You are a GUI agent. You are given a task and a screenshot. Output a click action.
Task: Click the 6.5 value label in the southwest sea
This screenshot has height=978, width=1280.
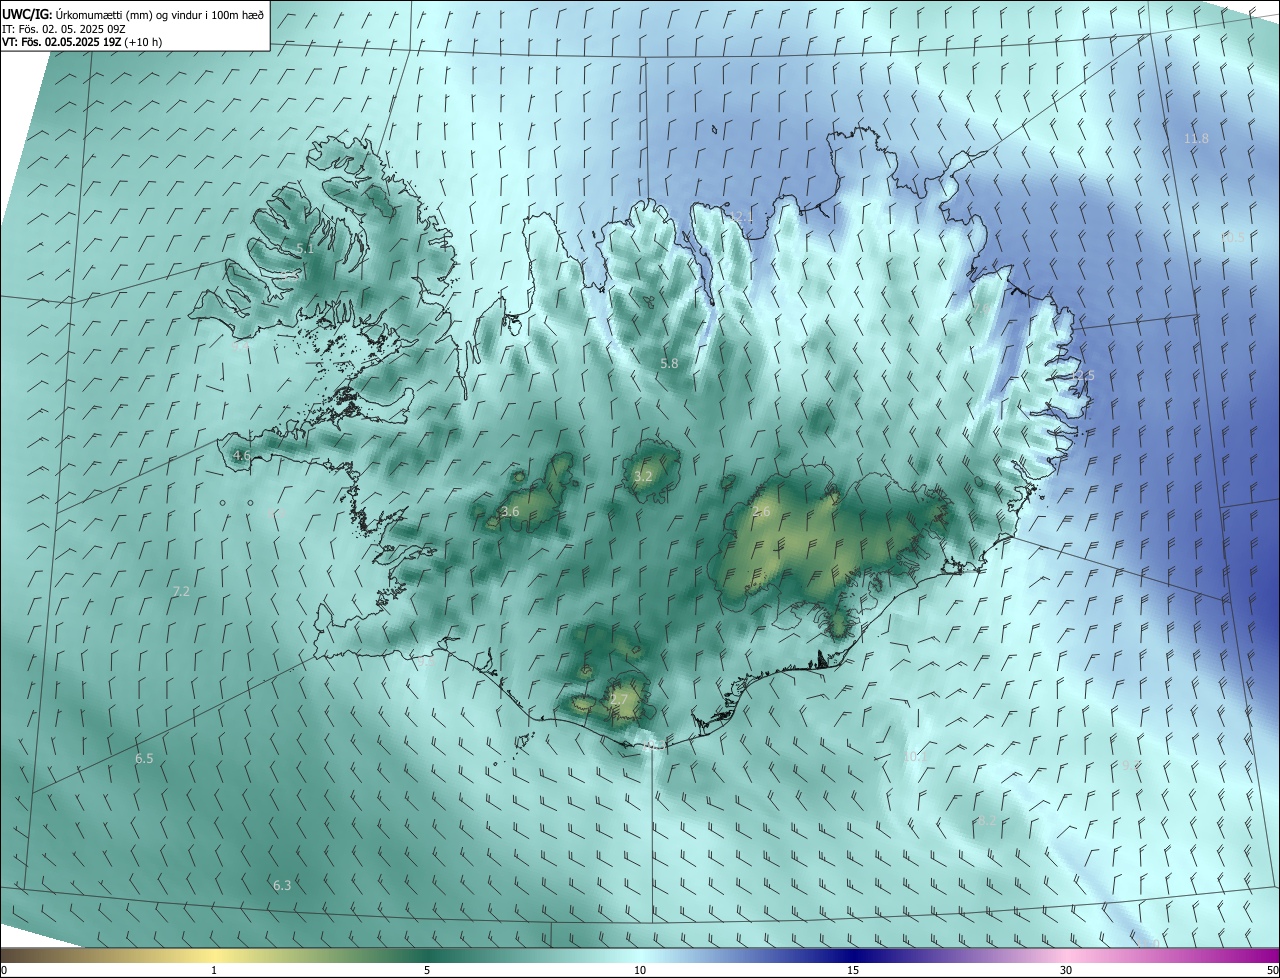(x=144, y=759)
